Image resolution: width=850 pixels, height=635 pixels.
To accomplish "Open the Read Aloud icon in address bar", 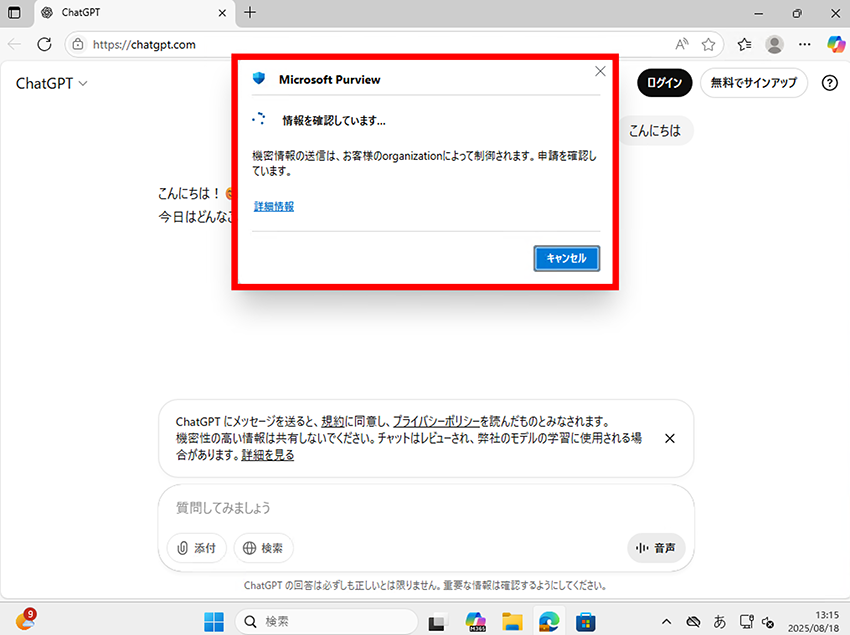I will pyautogui.click(x=682, y=44).
